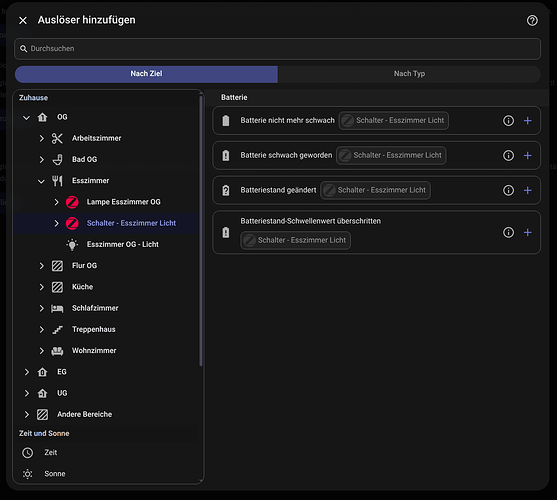Select the Zeit clock icon entry
Image resolution: width=557 pixels, height=500 pixels.
[x=28, y=452]
